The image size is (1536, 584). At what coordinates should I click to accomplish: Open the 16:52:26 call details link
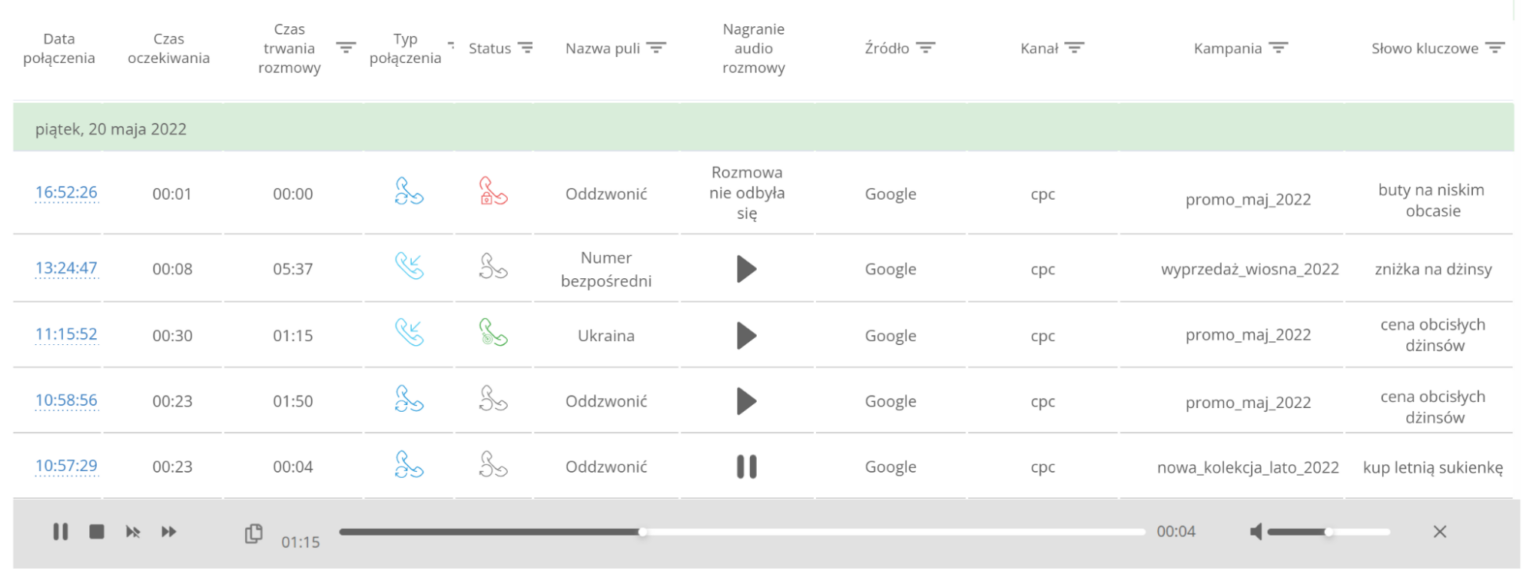(66, 192)
